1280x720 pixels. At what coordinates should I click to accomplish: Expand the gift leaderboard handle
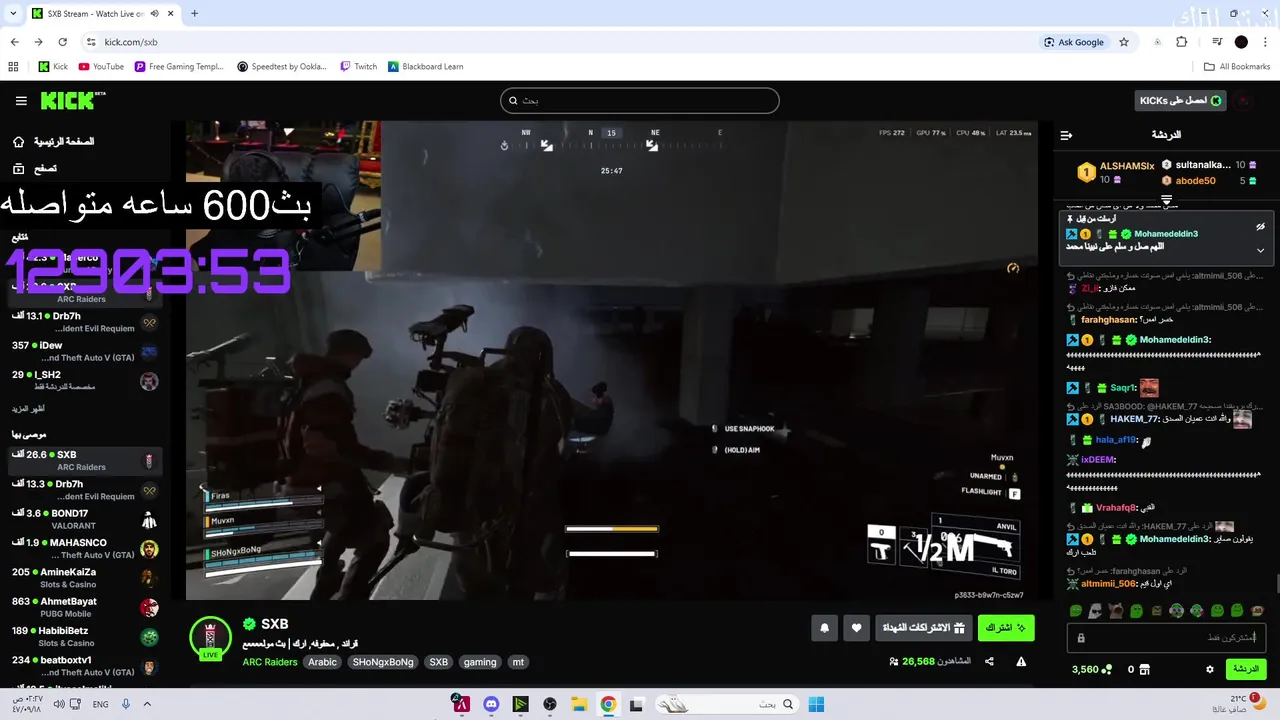click(x=1166, y=200)
